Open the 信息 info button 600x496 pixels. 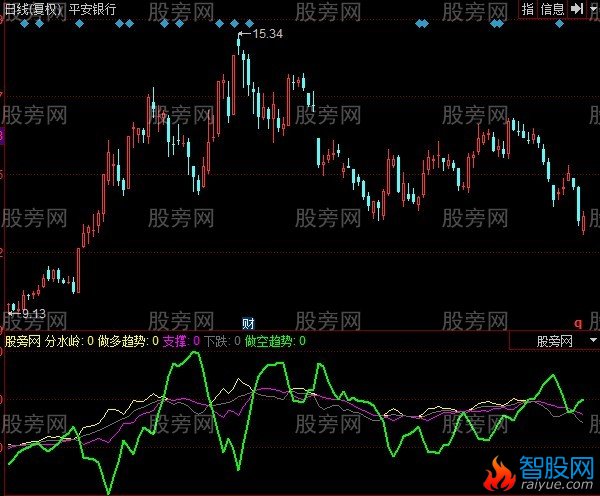coord(552,9)
